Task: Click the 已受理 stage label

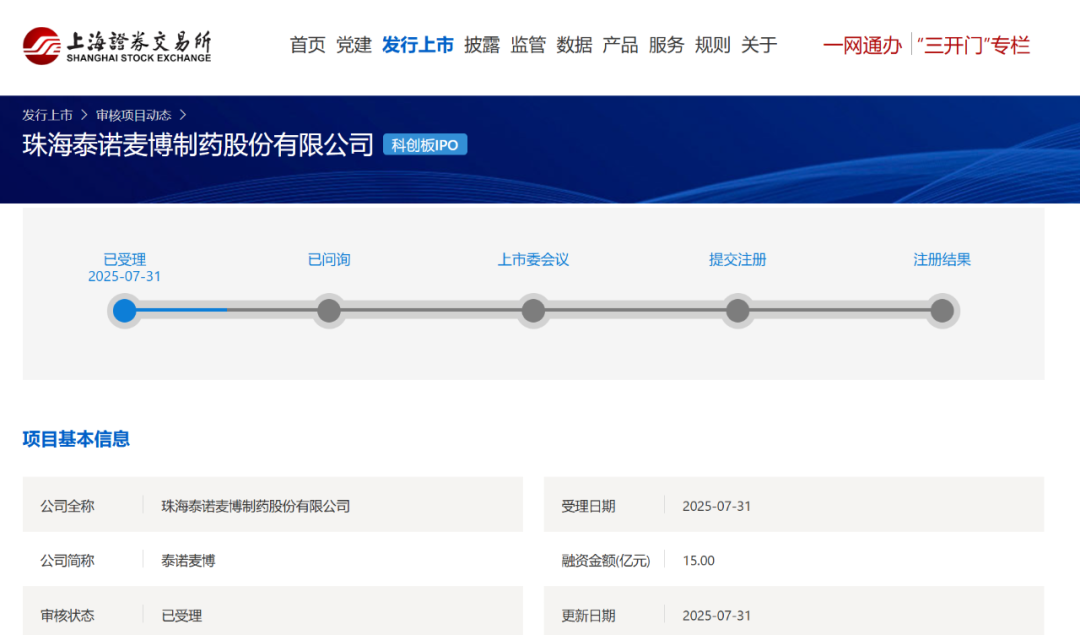Action: point(125,260)
